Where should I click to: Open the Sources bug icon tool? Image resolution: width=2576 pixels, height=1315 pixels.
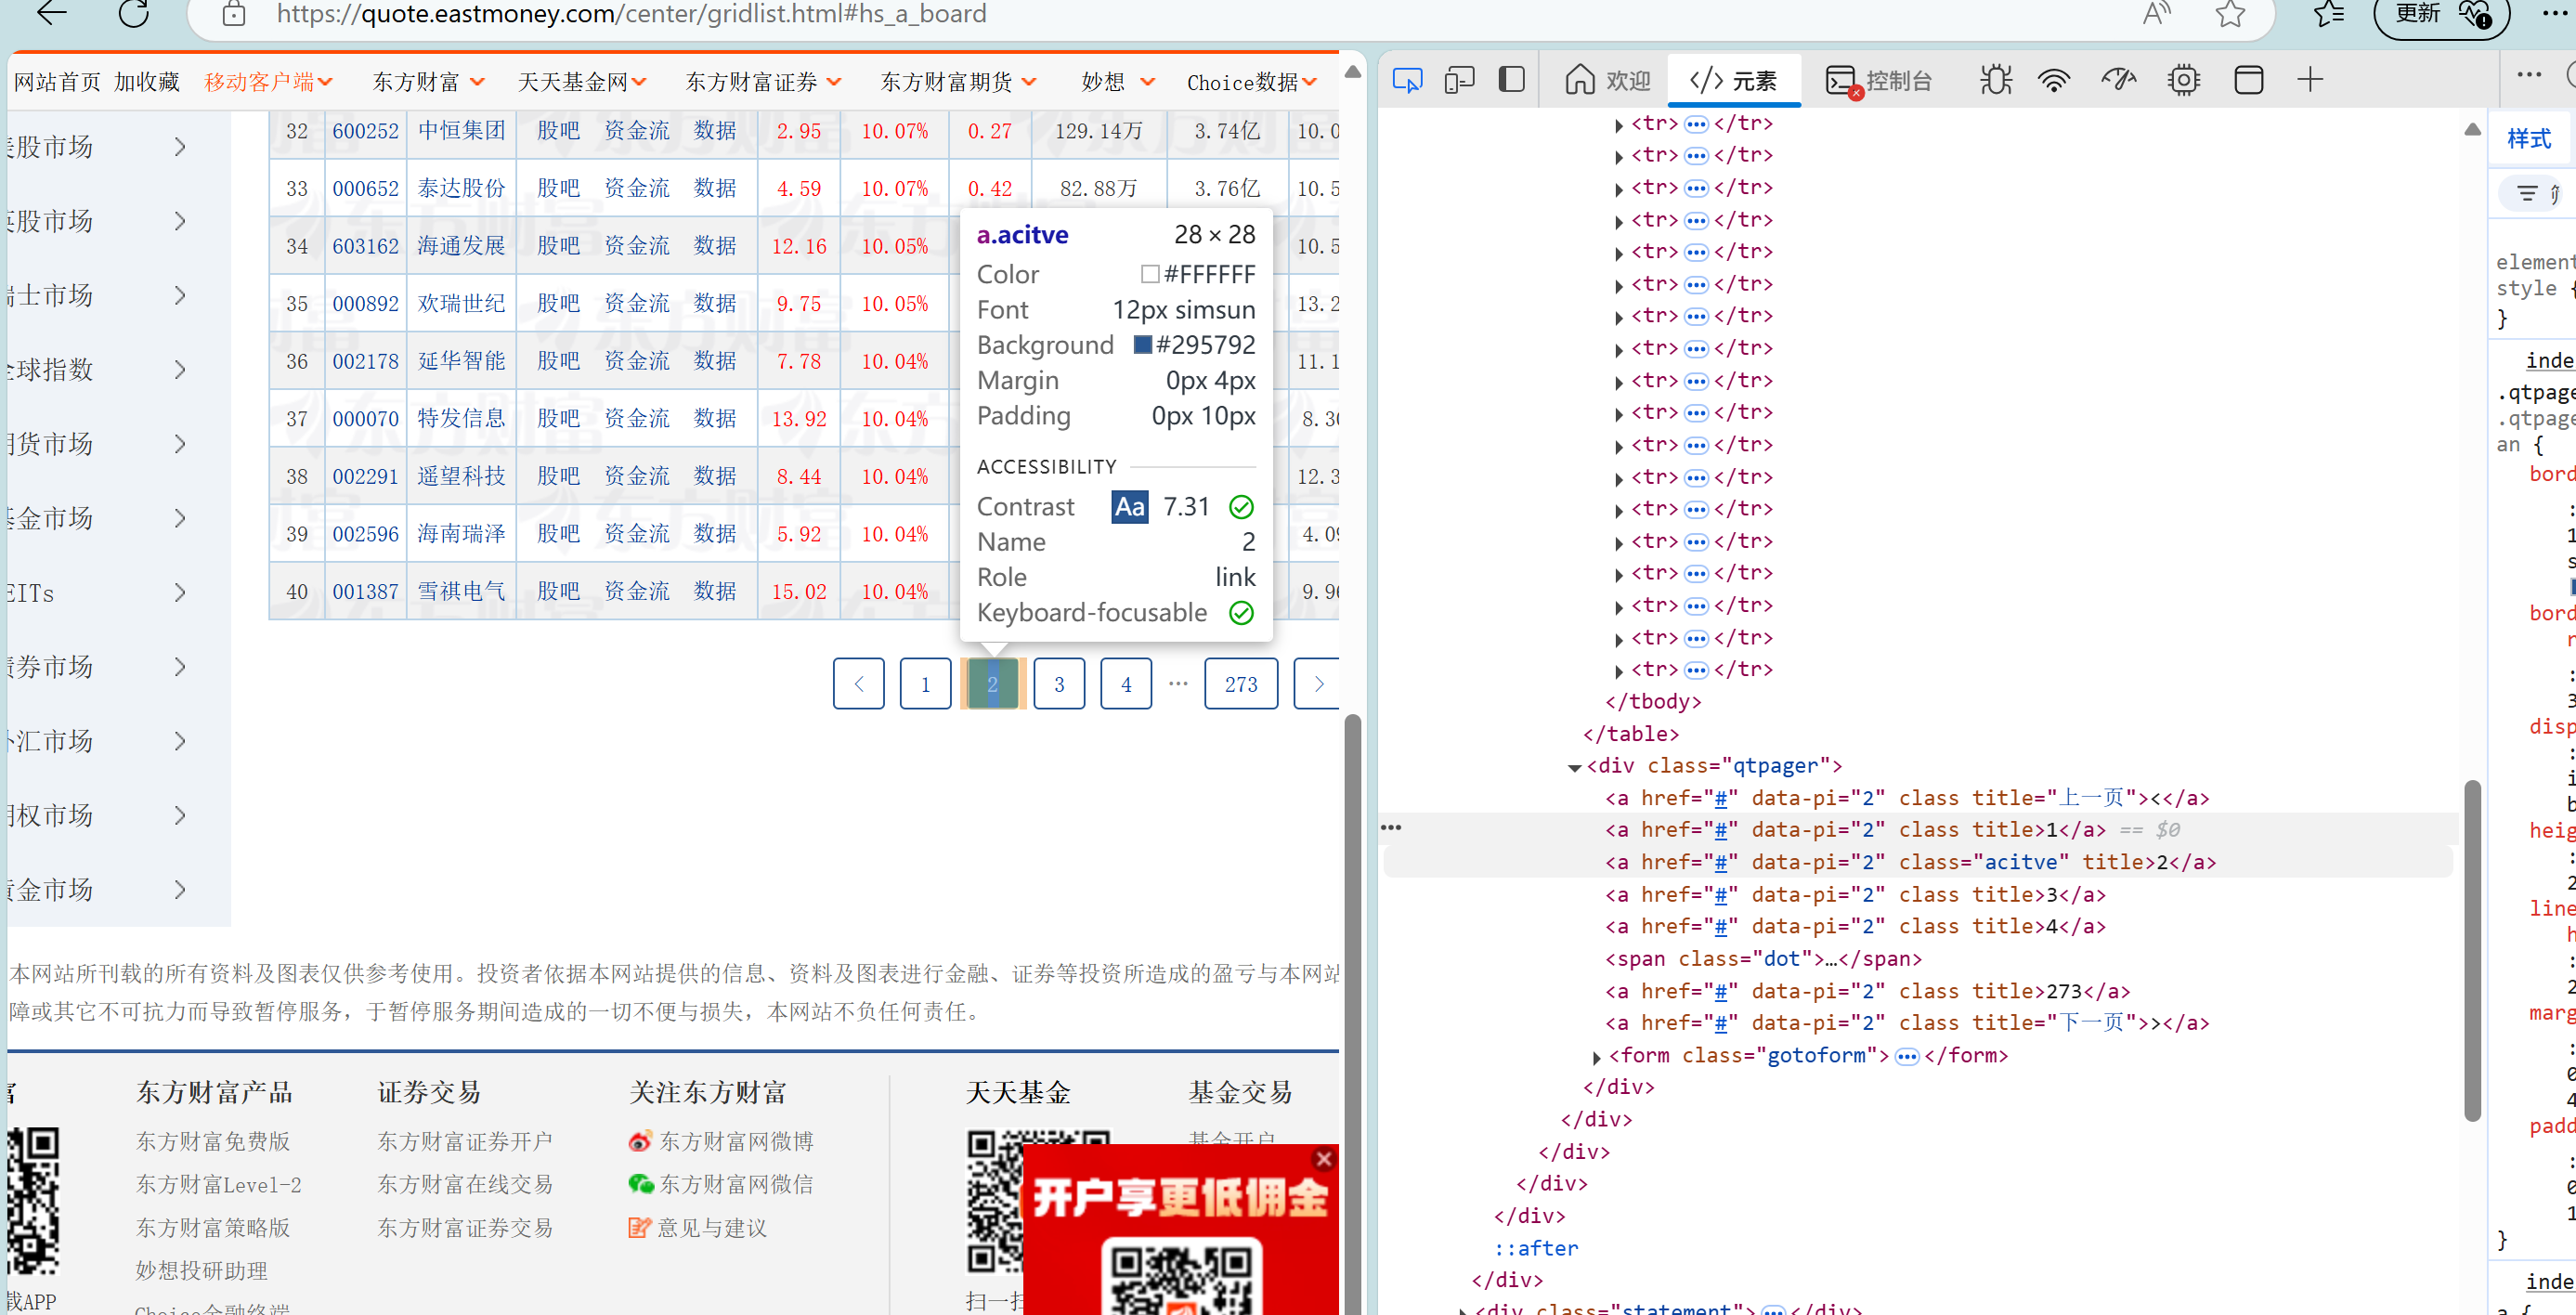tap(1995, 80)
